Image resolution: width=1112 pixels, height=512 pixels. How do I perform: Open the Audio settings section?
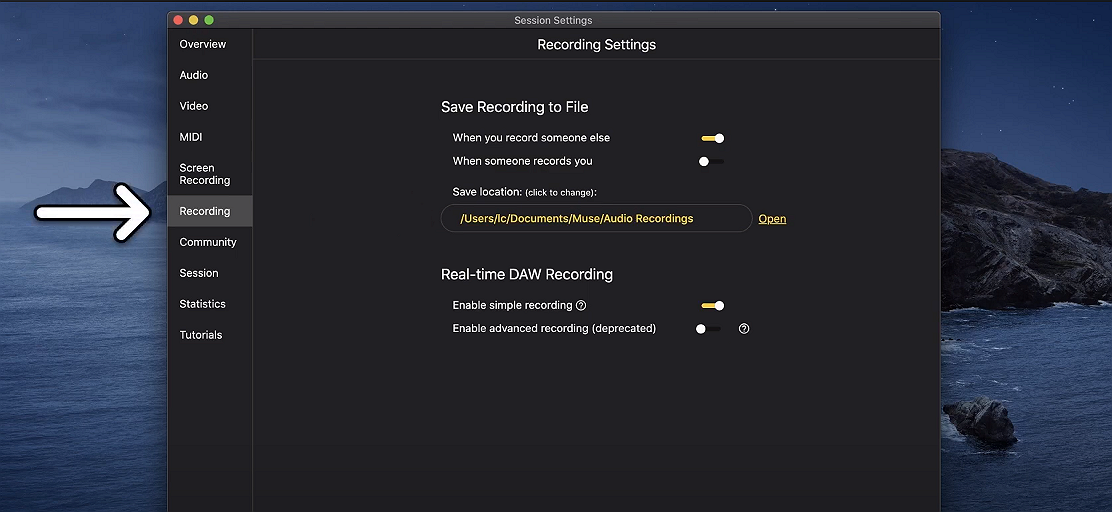(x=194, y=75)
